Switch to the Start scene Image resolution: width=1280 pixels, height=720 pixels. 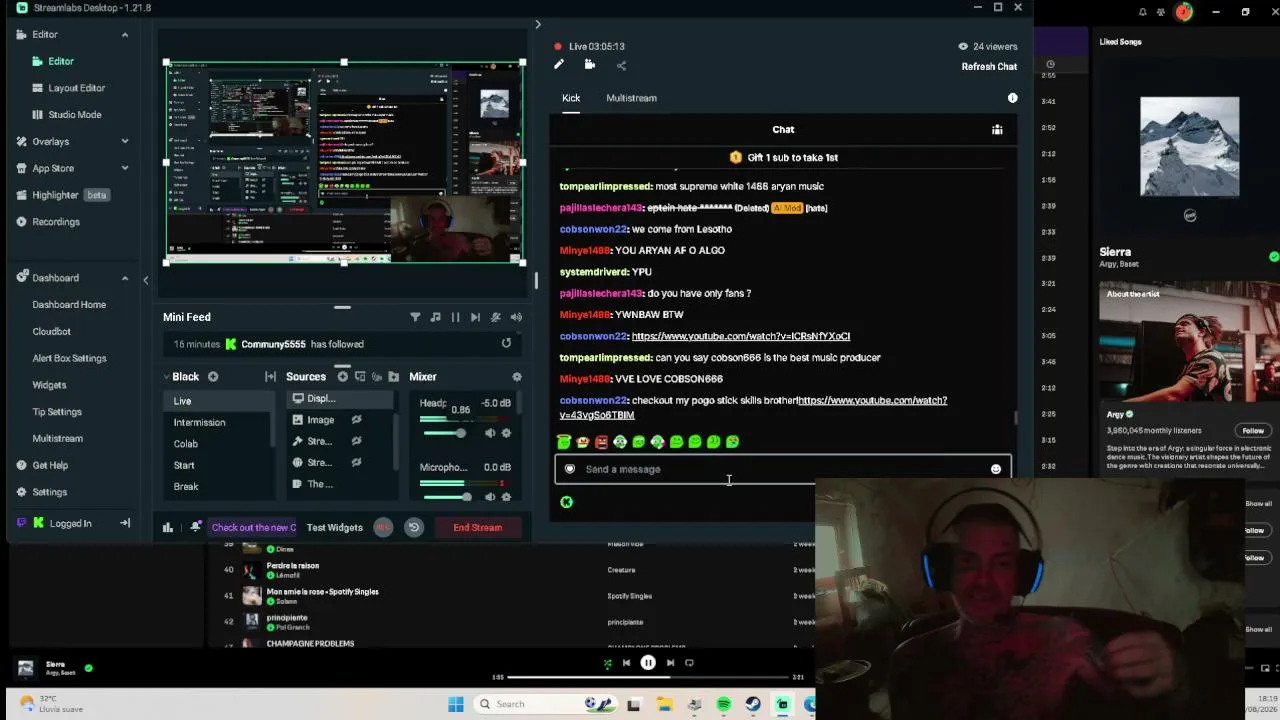[x=218, y=465]
